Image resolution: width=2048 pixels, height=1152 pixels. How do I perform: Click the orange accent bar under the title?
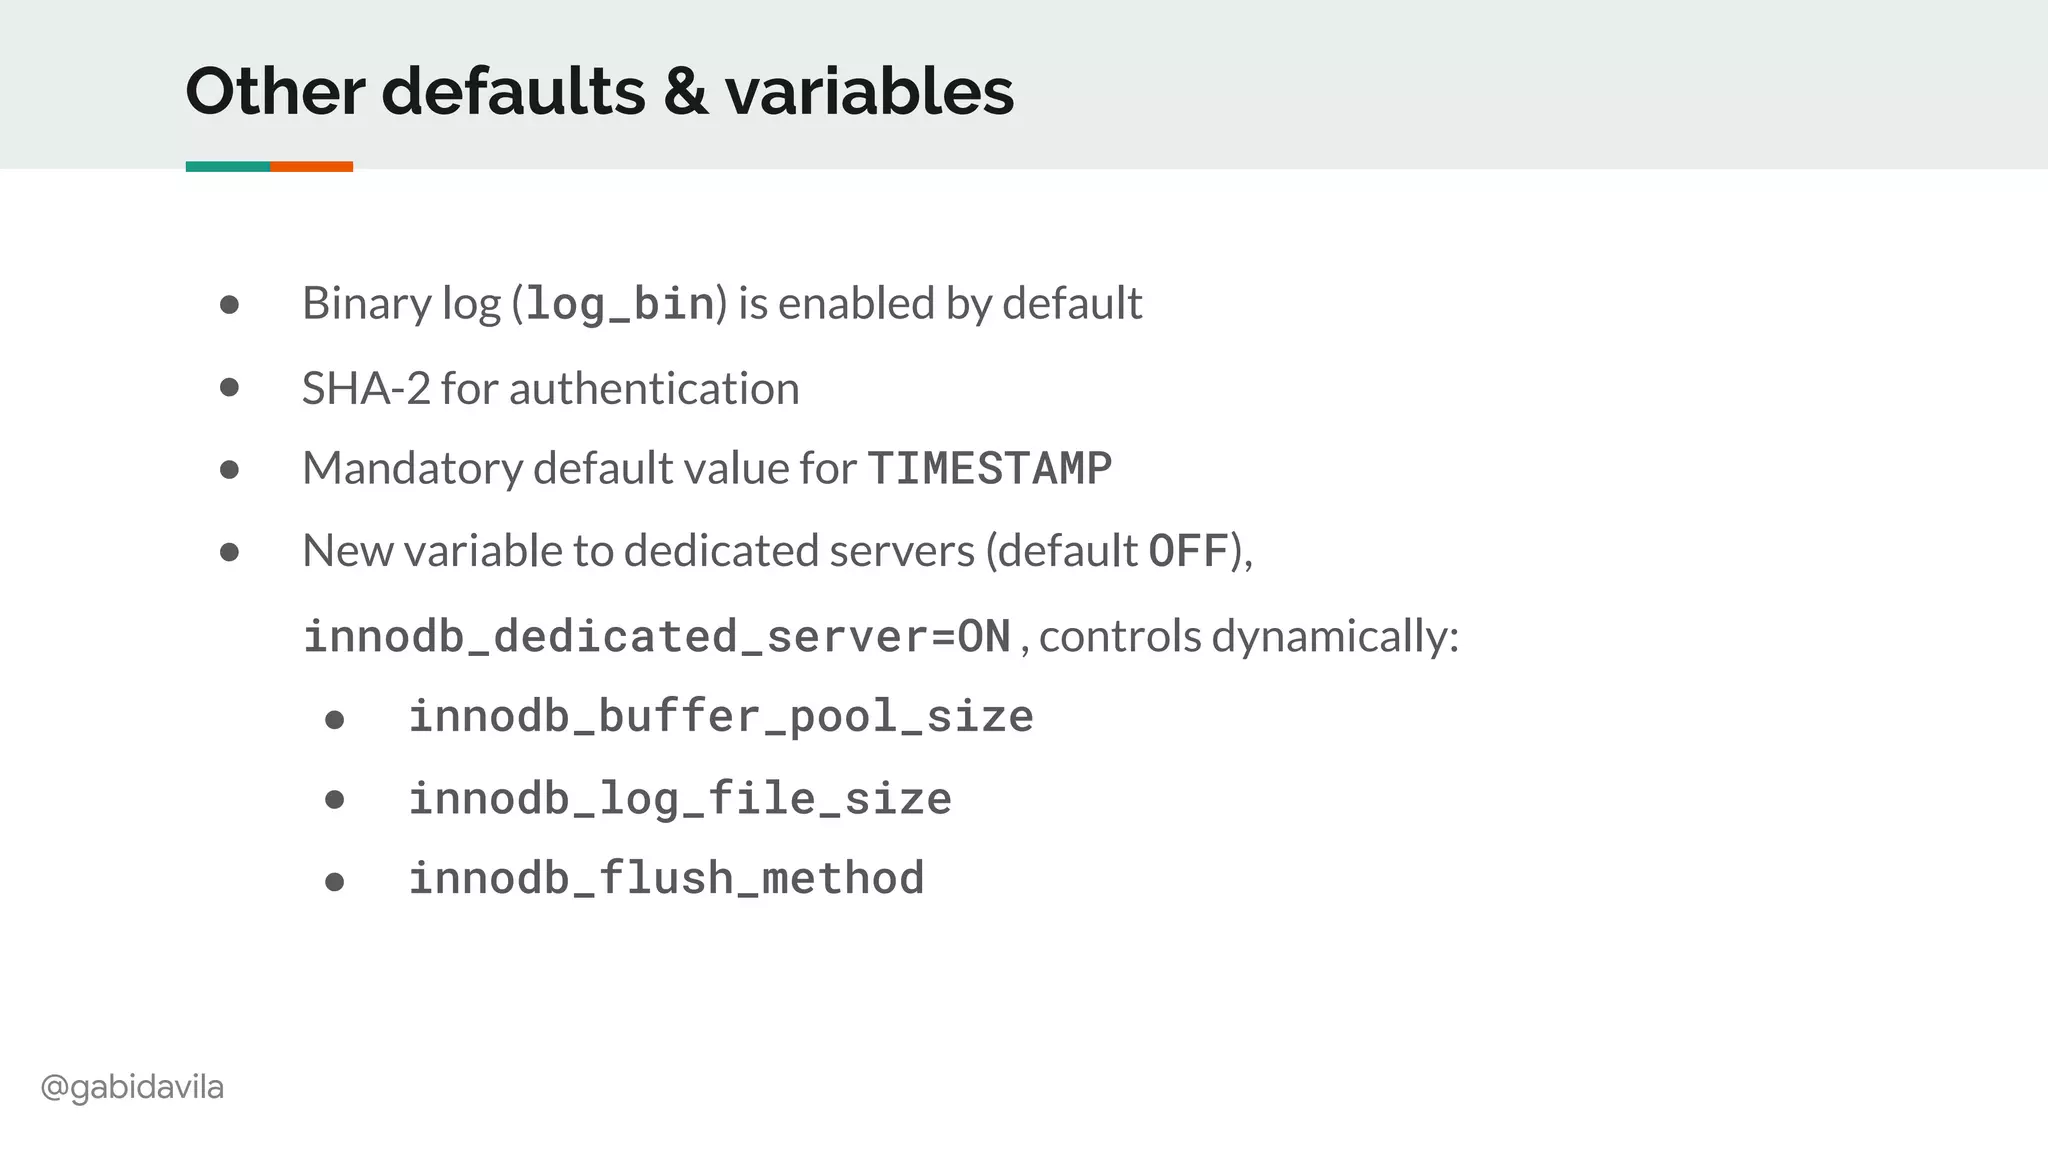coord(311,167)
